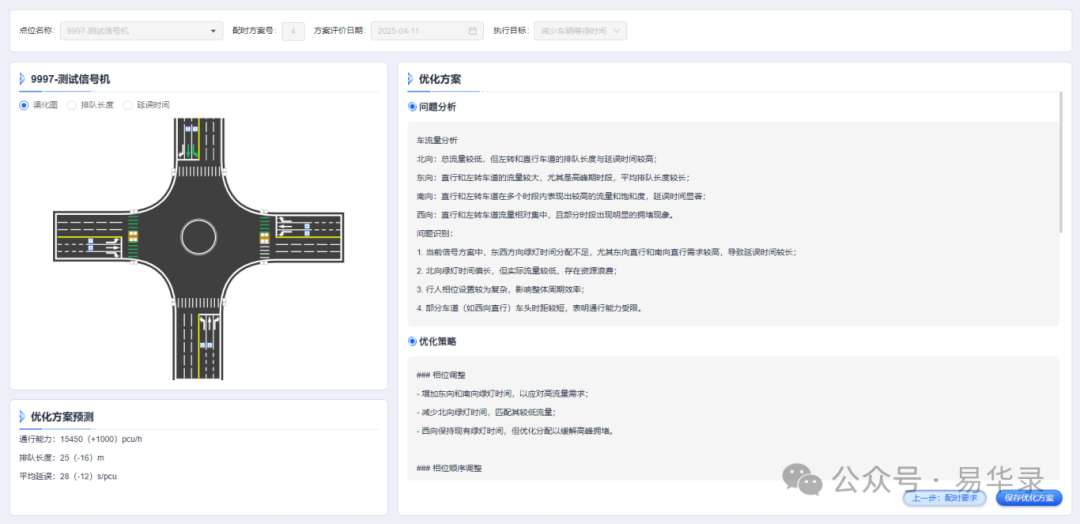The height and width of the screenshot is (524, 1080).
Task: Select the blue detector markers on north approach
Action: (189, 129)
